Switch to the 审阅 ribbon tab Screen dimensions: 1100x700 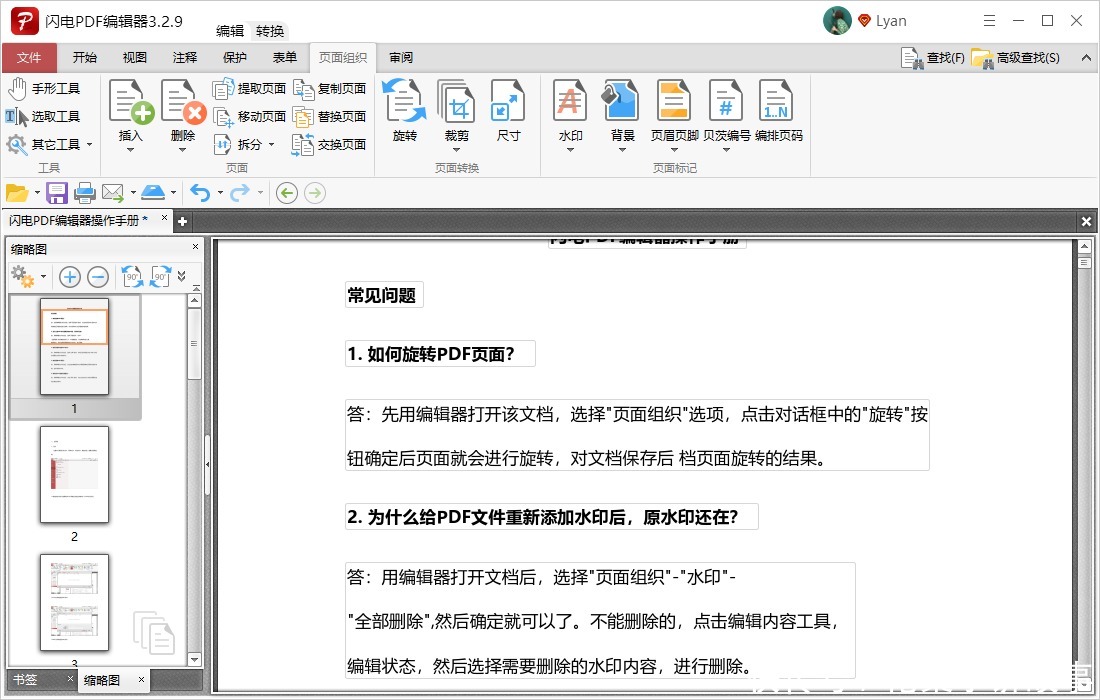[x=400, y=57]
